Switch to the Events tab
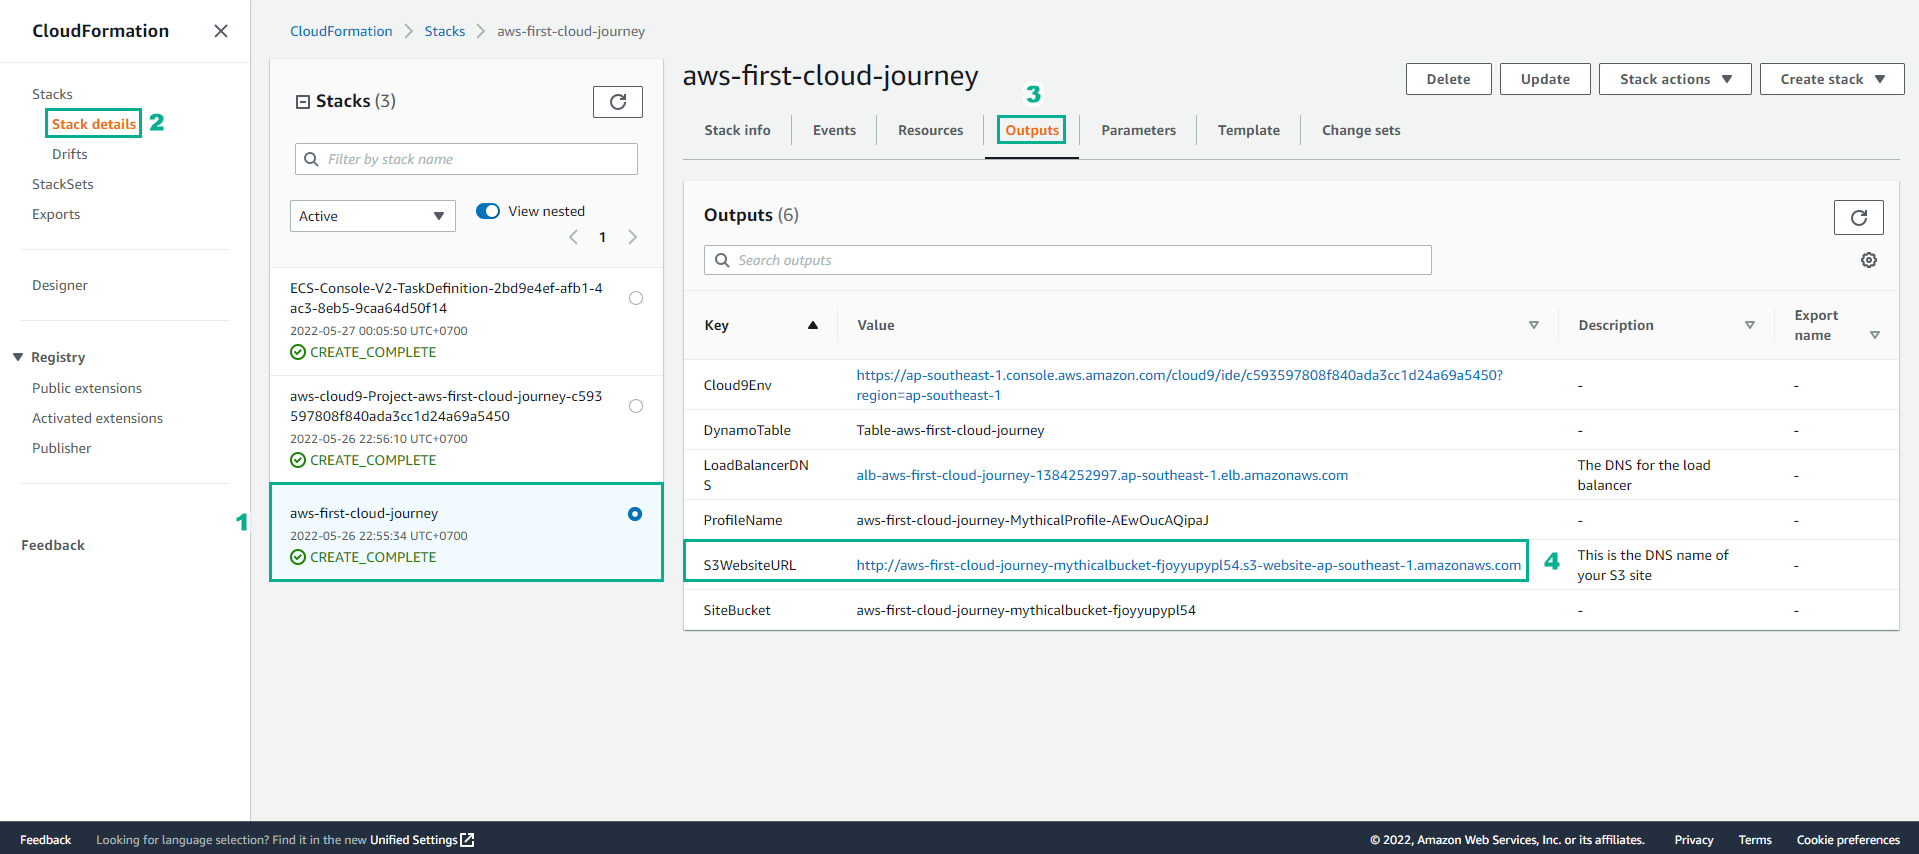This screenshot has width=1919, height=854. (x=834, y=130)
